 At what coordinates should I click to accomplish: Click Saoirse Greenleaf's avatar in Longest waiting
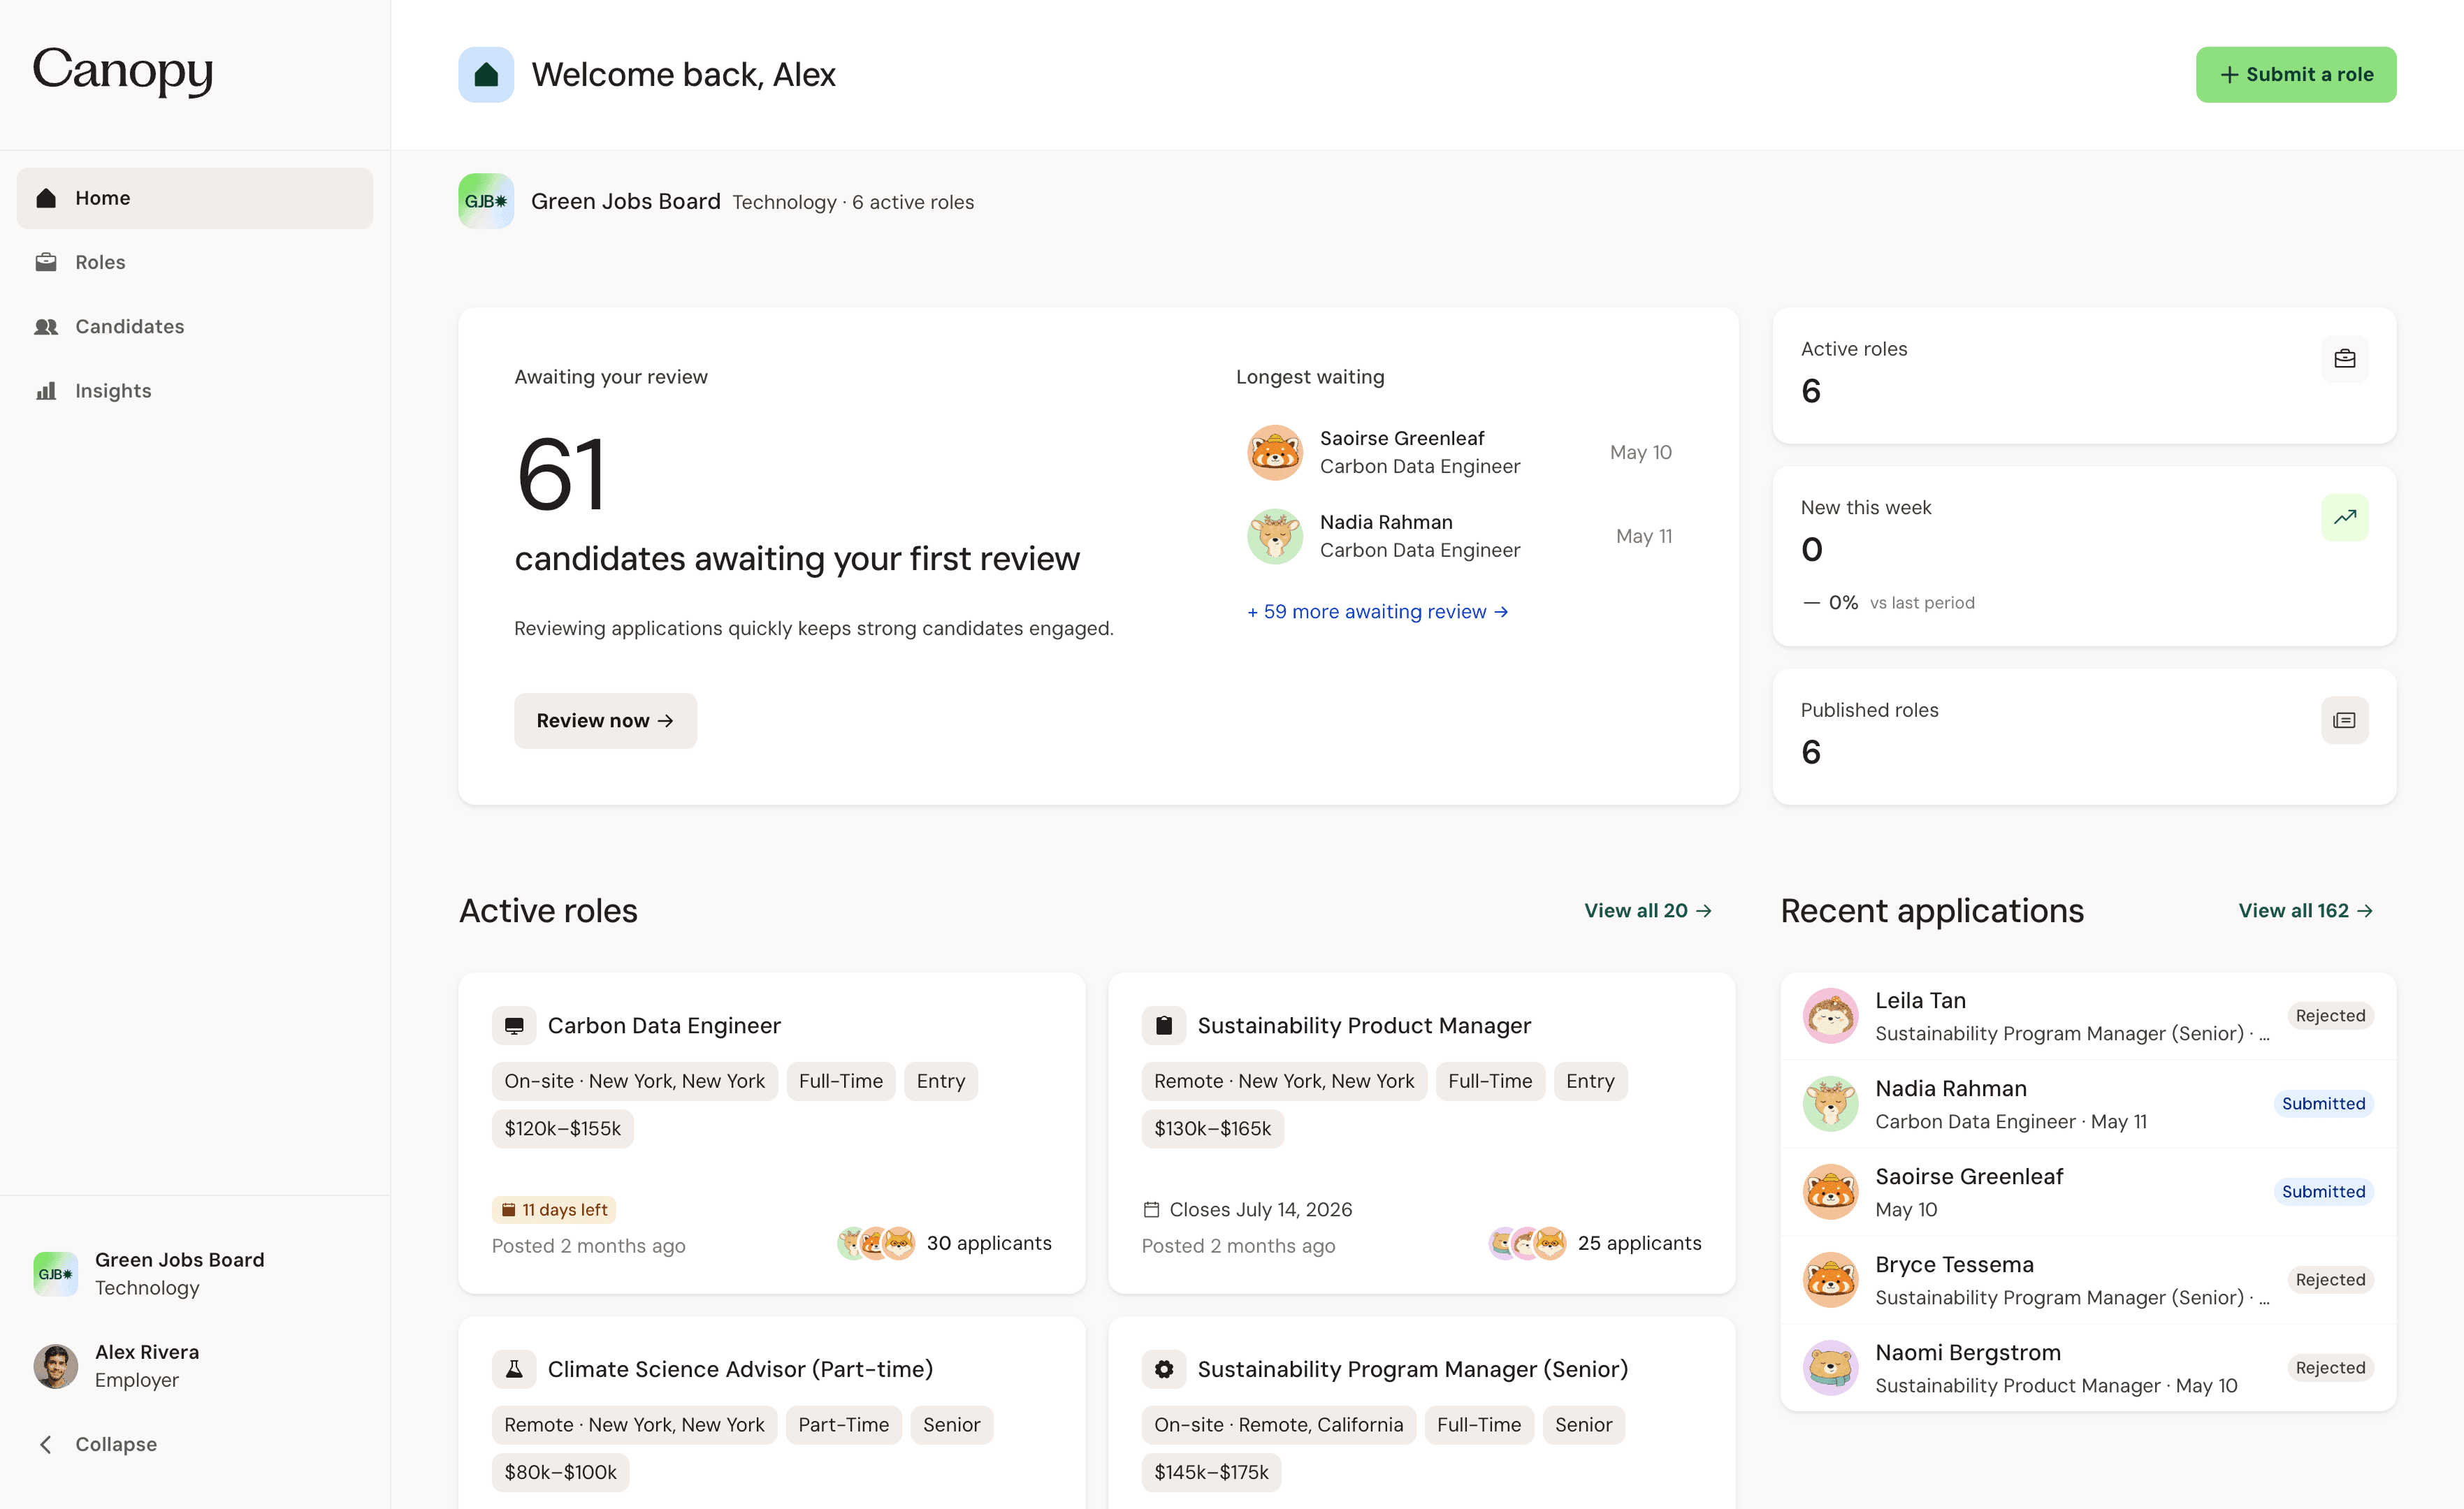point(1274,452)
